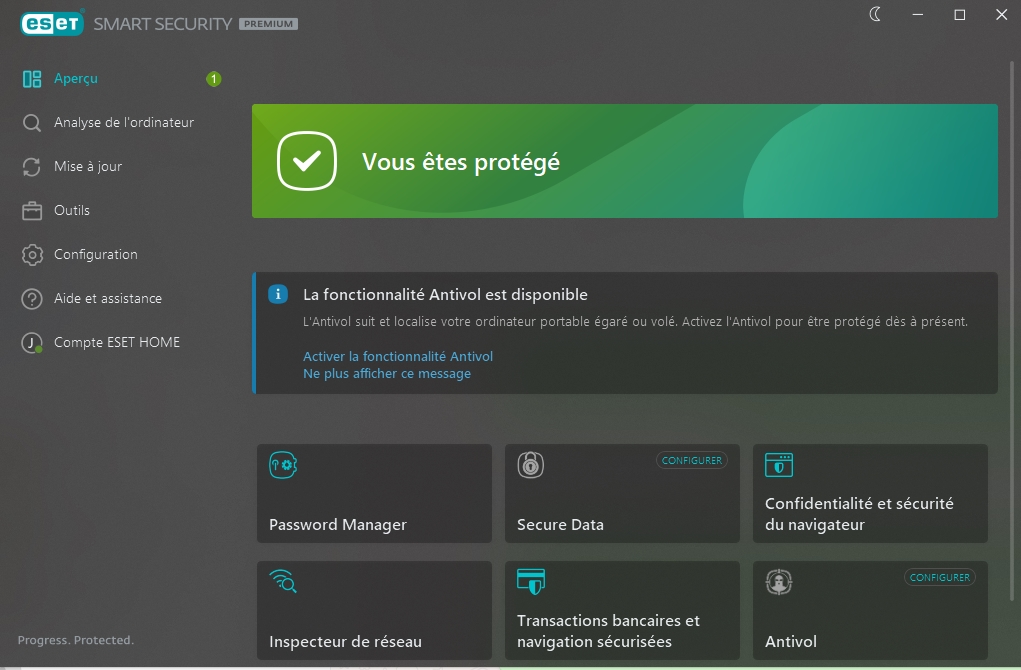Open Analyse de l'ordinateur from the sidebar
The height and width of the screenshot is (670, 1021).
click(125, 122)
